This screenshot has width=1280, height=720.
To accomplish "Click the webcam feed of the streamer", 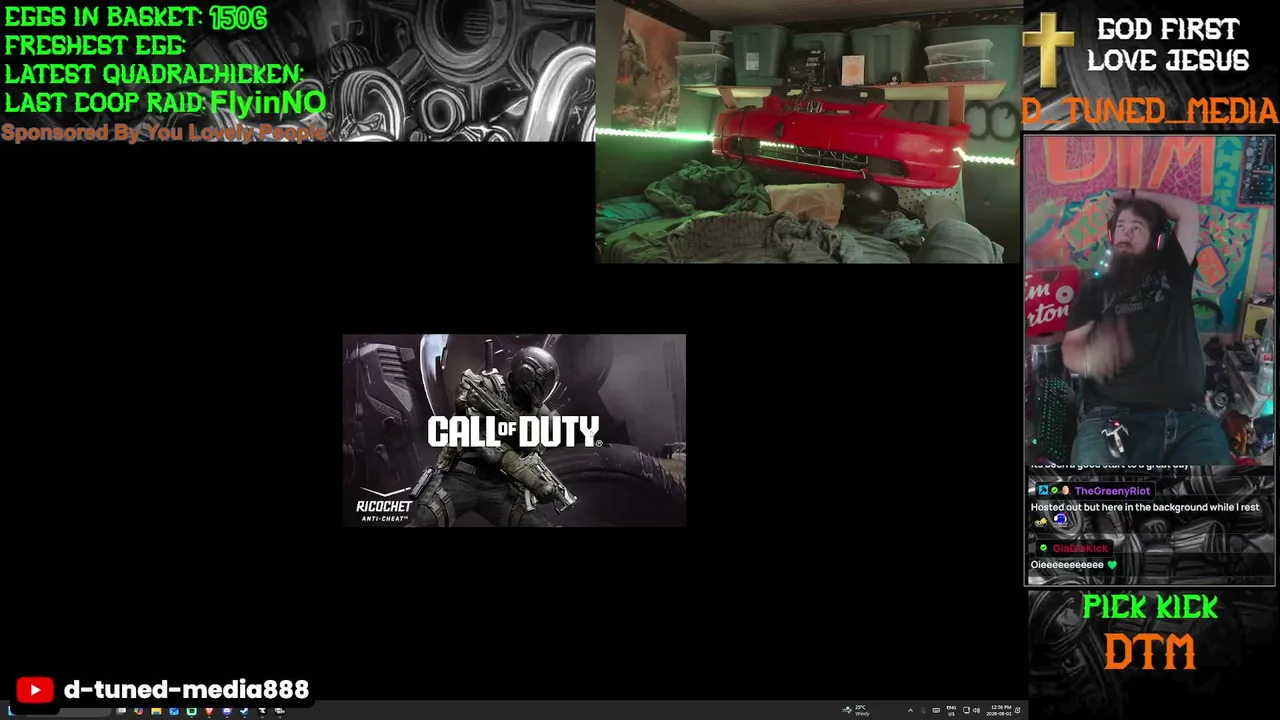I will 1150,299.
